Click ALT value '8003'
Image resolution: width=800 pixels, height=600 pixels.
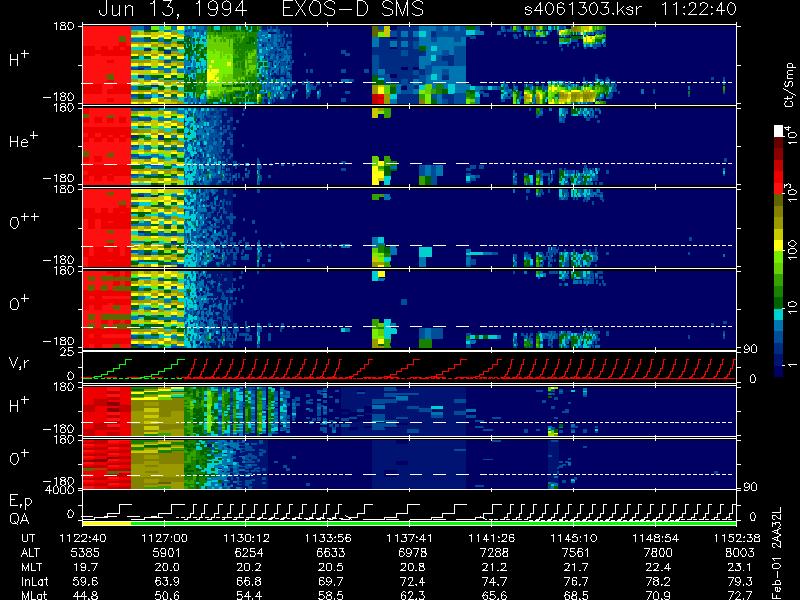(x=739, y=553)
